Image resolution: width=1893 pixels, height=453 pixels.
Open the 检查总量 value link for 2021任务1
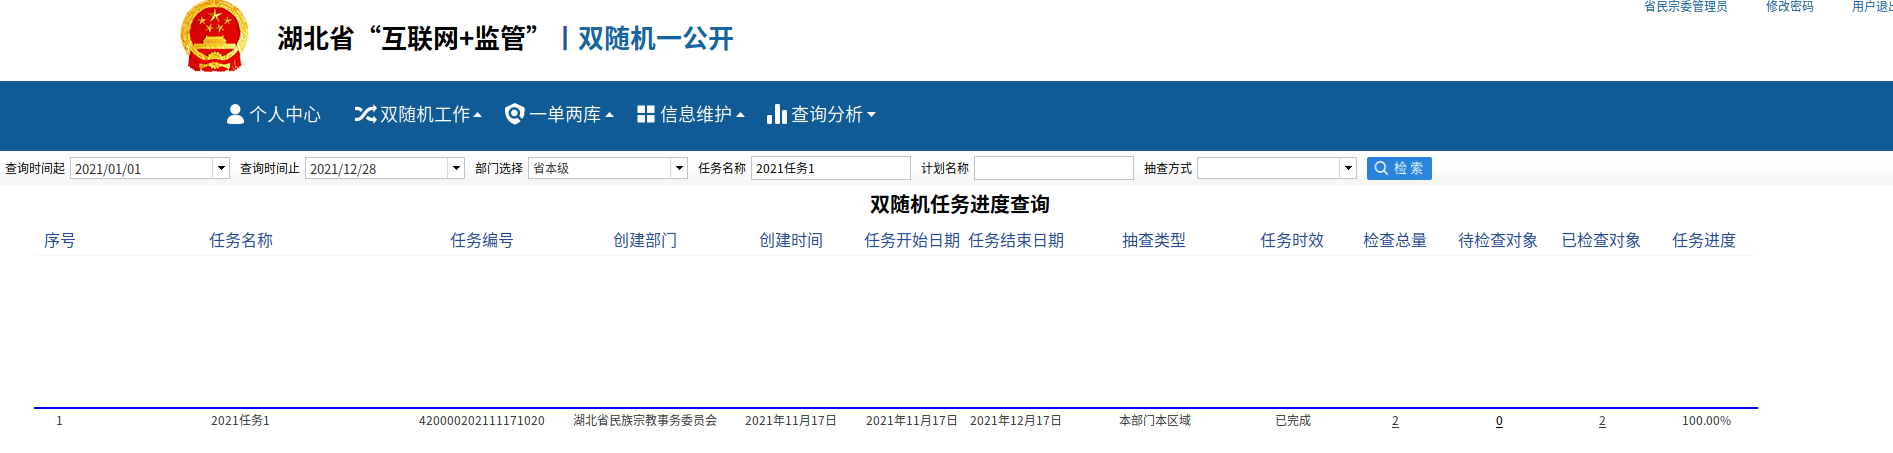tap(1395, 421)
